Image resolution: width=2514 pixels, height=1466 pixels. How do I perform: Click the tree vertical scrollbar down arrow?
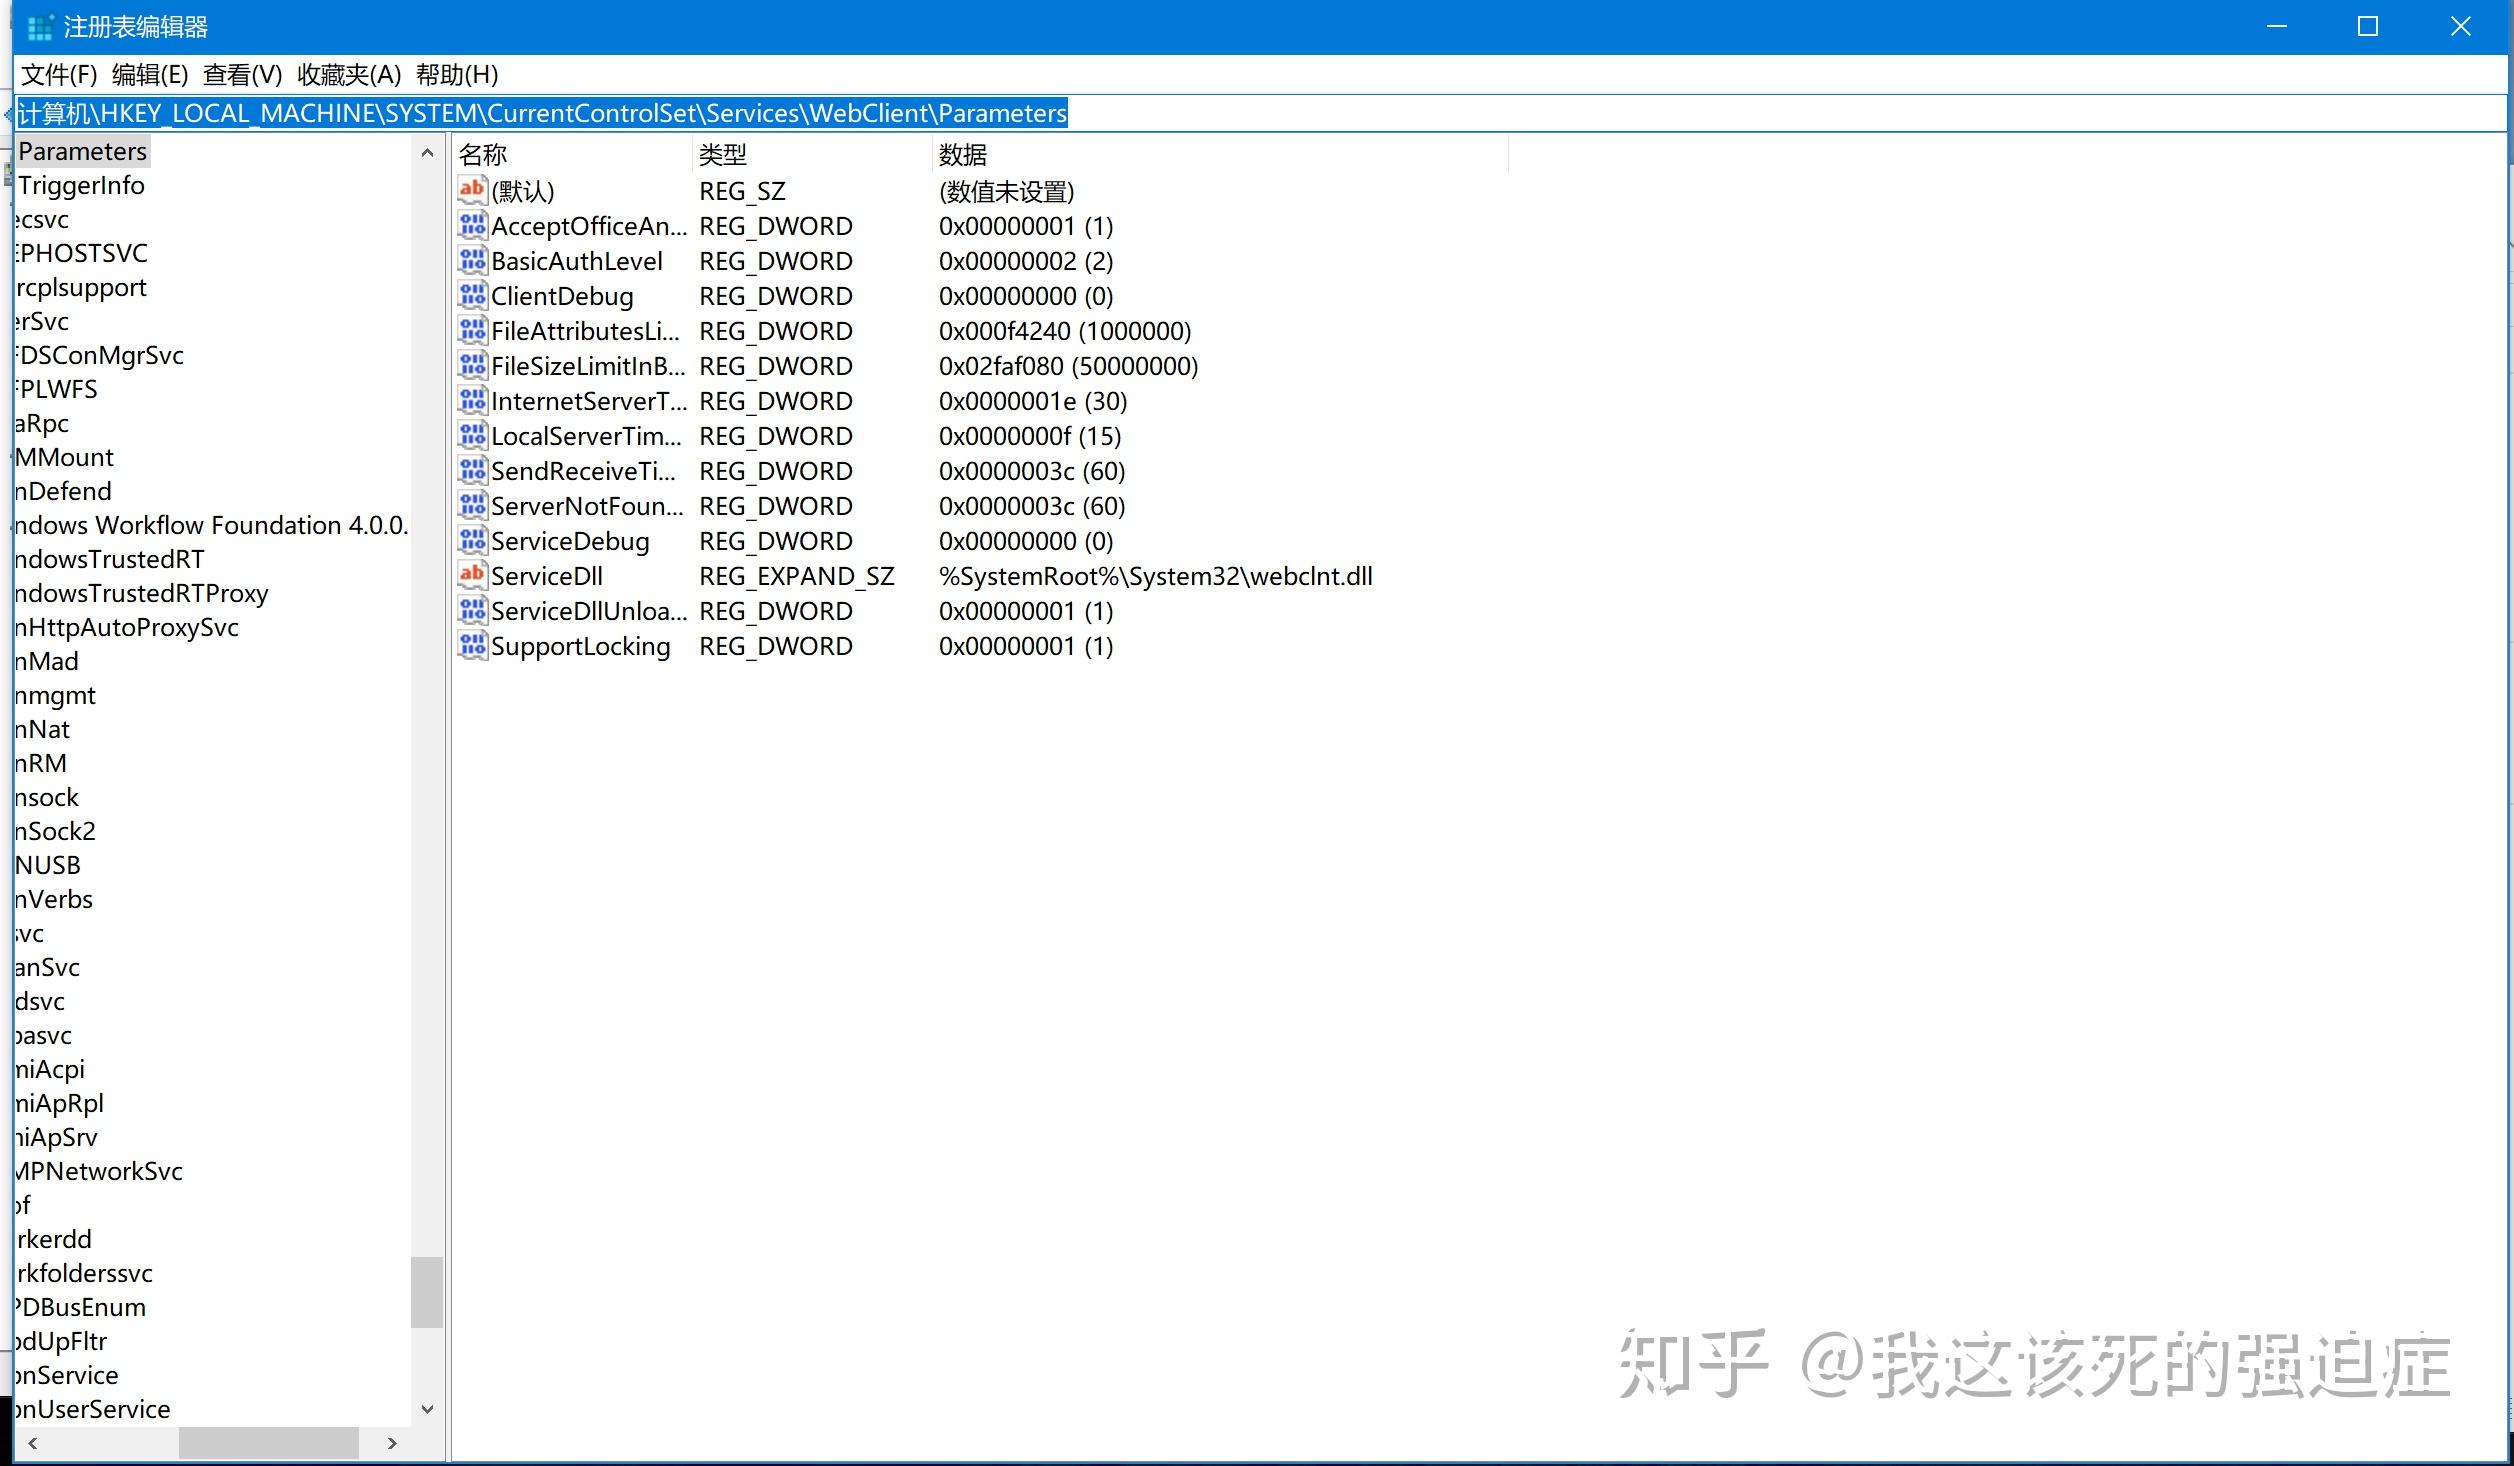[x=427, y=1409]
